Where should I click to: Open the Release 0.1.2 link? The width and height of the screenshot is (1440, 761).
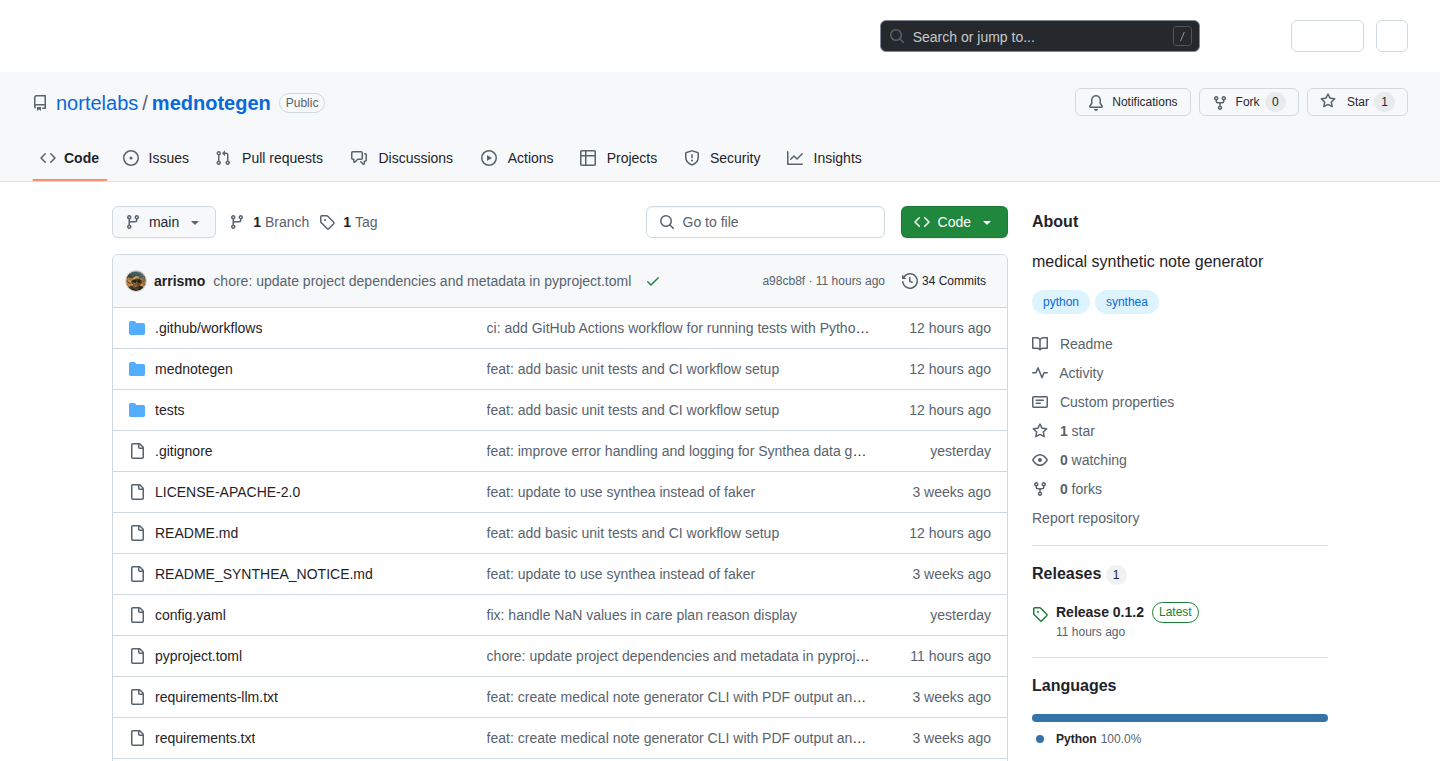(x=1100, y=612)
